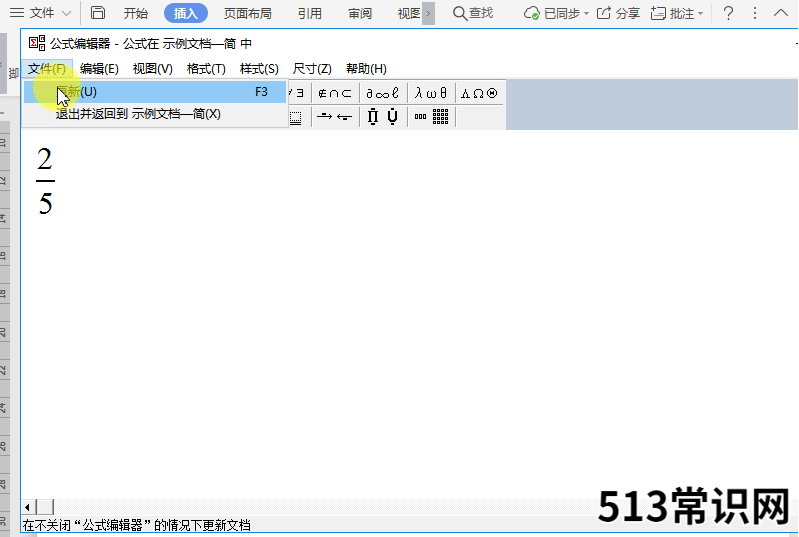
Task: Open the matrix templates palette
Action: tap(431, 117)
